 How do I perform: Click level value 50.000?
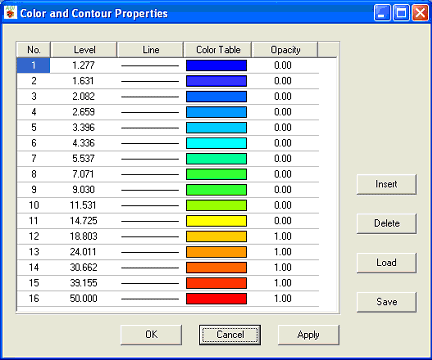pyautogui.click(x=83, y=299)
